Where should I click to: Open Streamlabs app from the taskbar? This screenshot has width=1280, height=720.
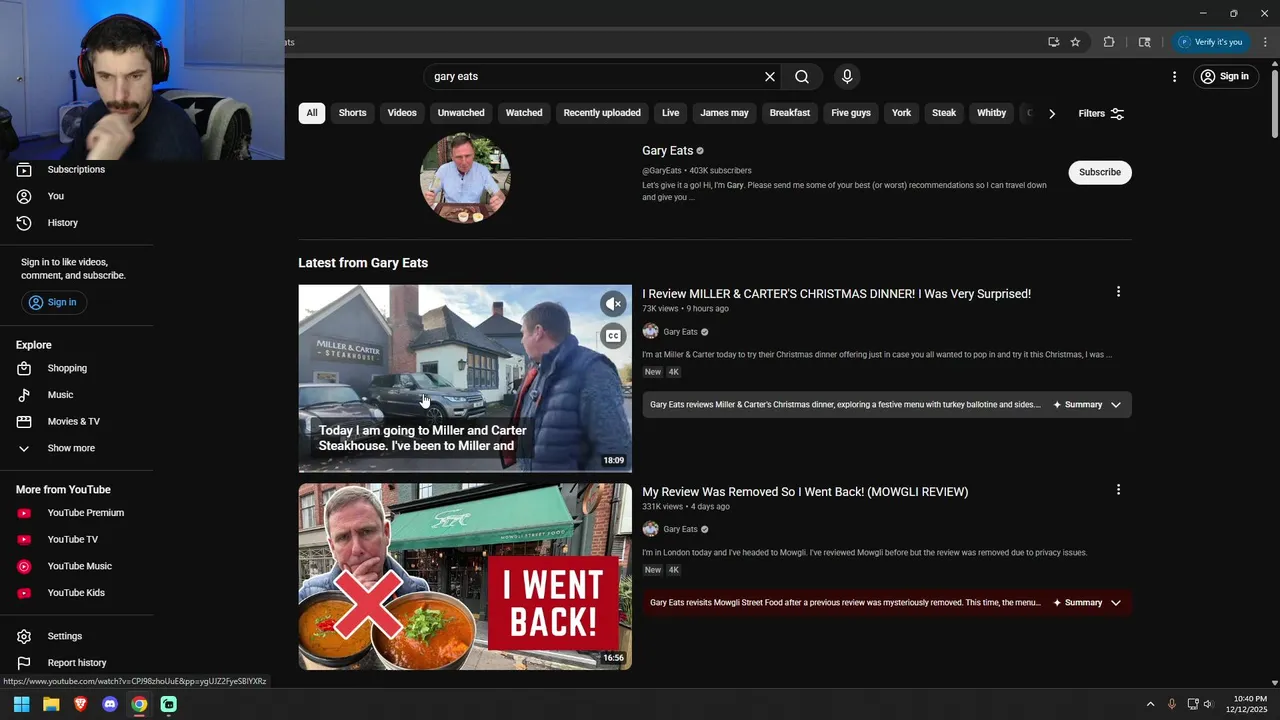click(169, 704)
